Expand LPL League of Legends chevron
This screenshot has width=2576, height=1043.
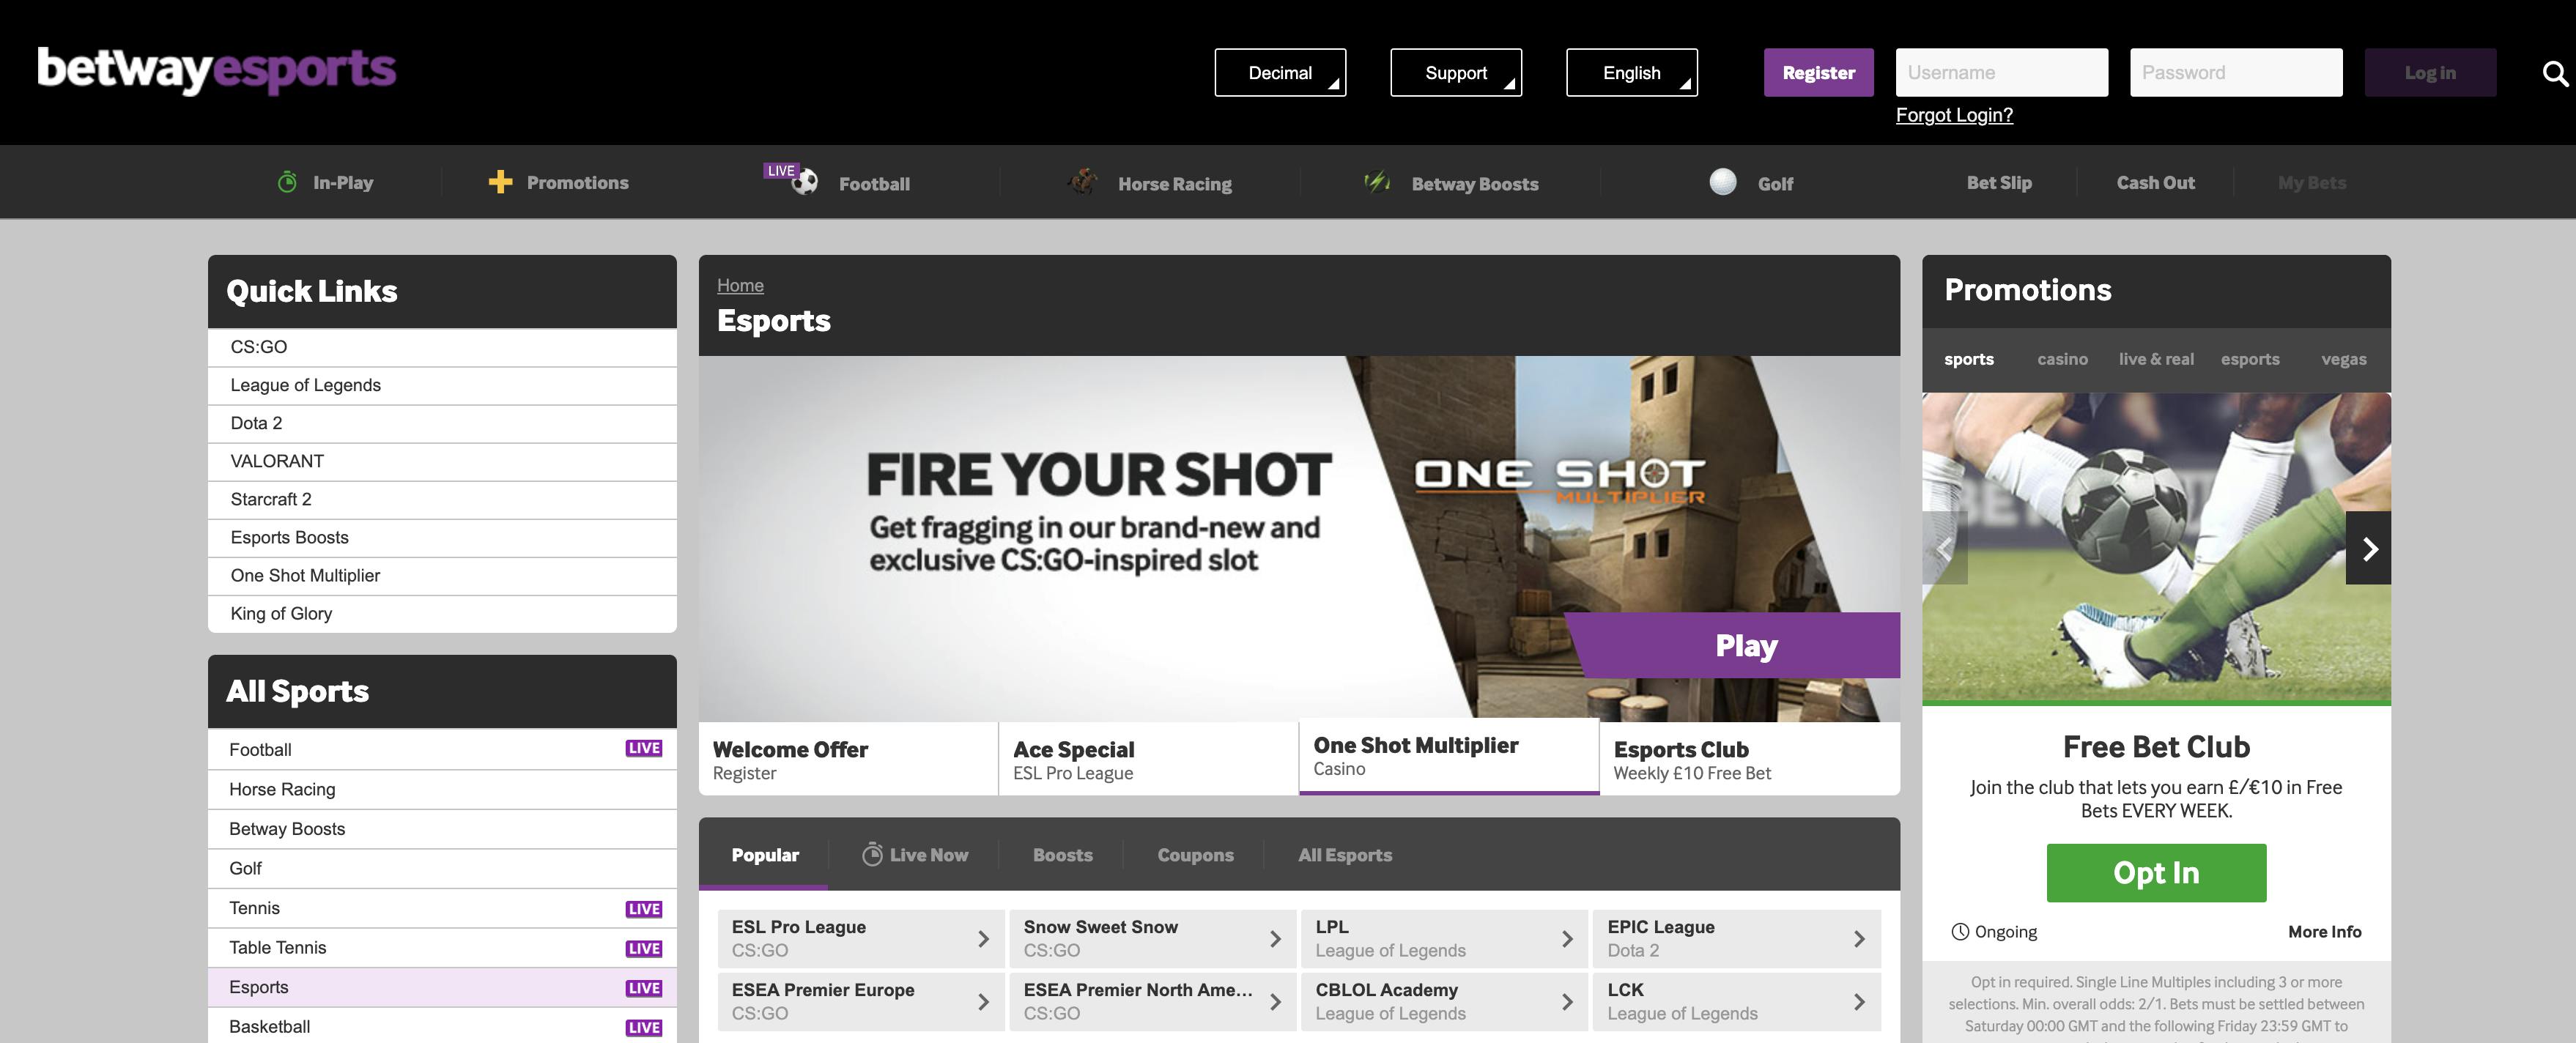pyautogui.click(x=1567, y=939)
